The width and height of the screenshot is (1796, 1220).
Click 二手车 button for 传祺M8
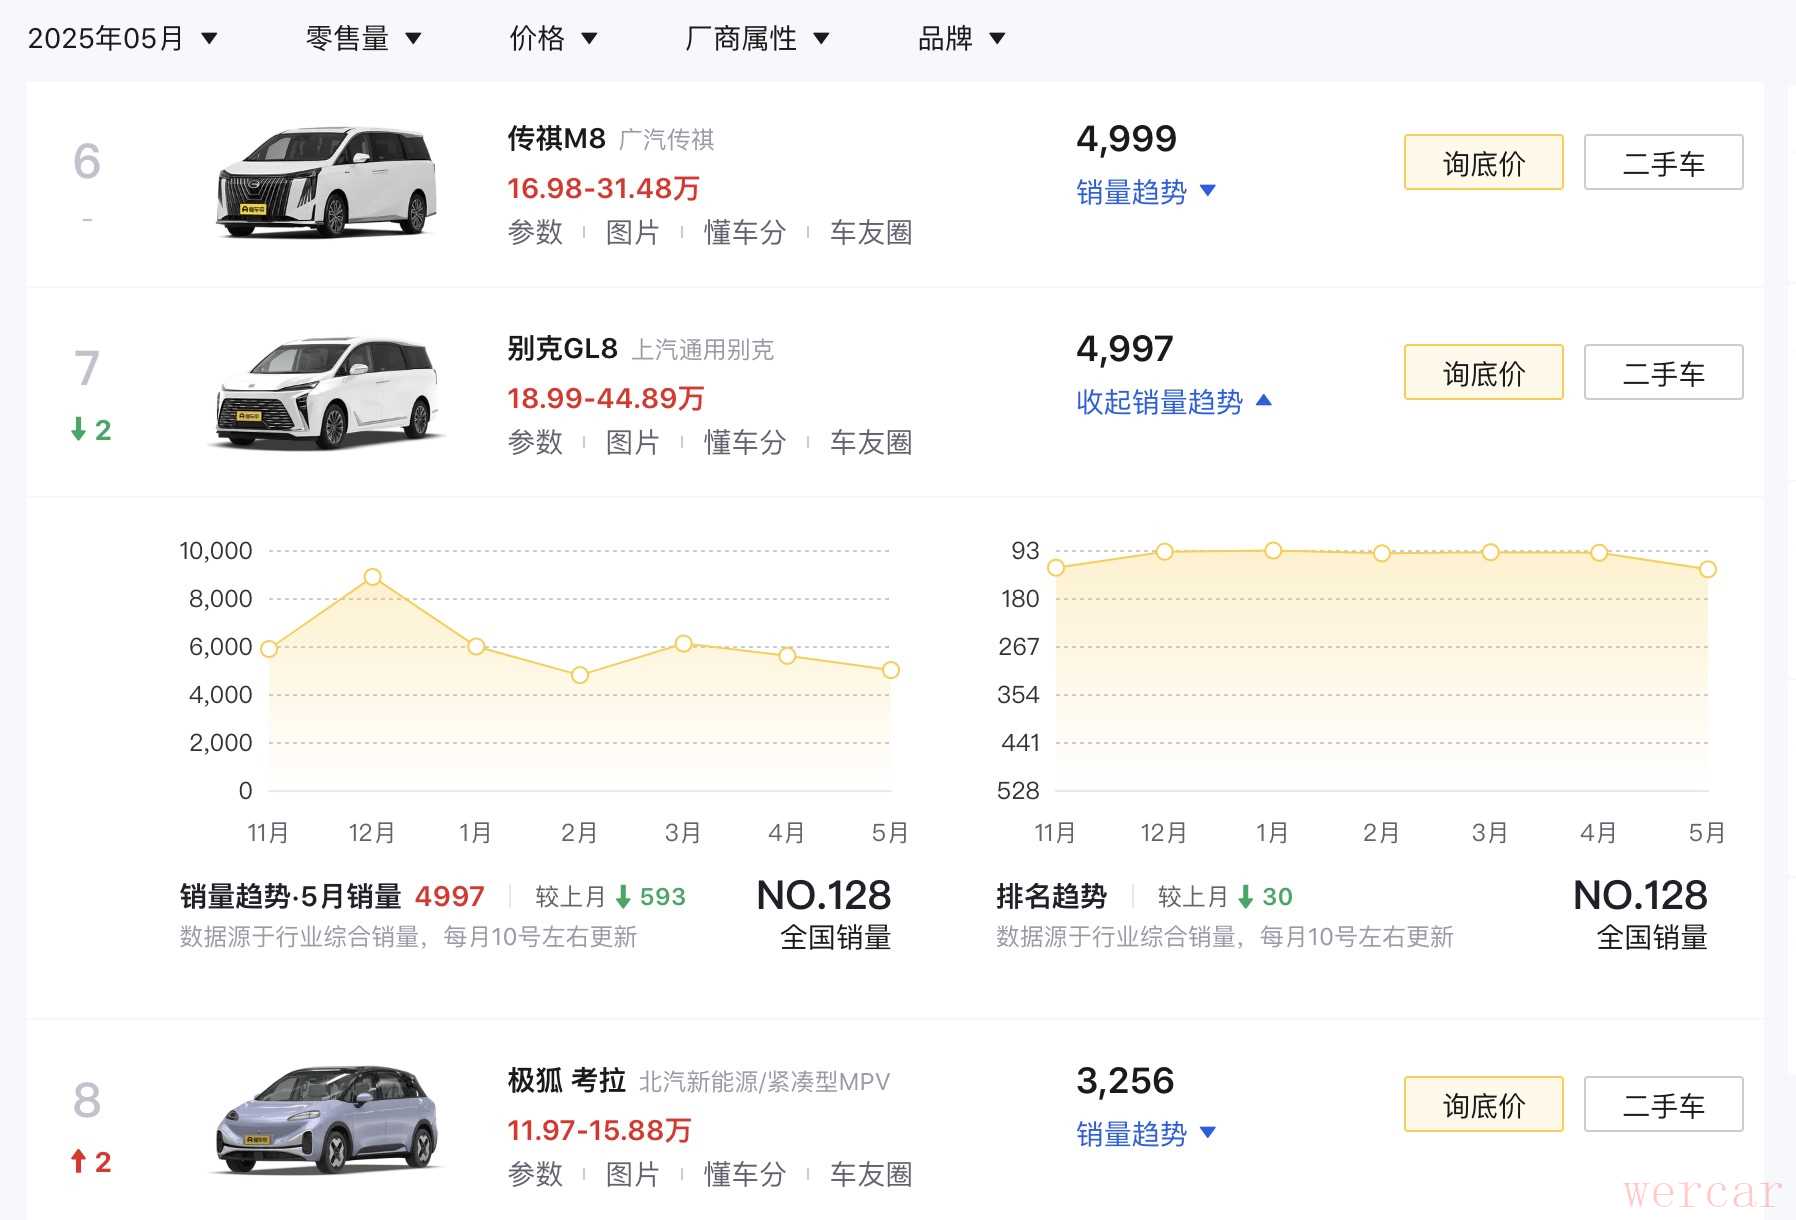[x=1664, y=162]
